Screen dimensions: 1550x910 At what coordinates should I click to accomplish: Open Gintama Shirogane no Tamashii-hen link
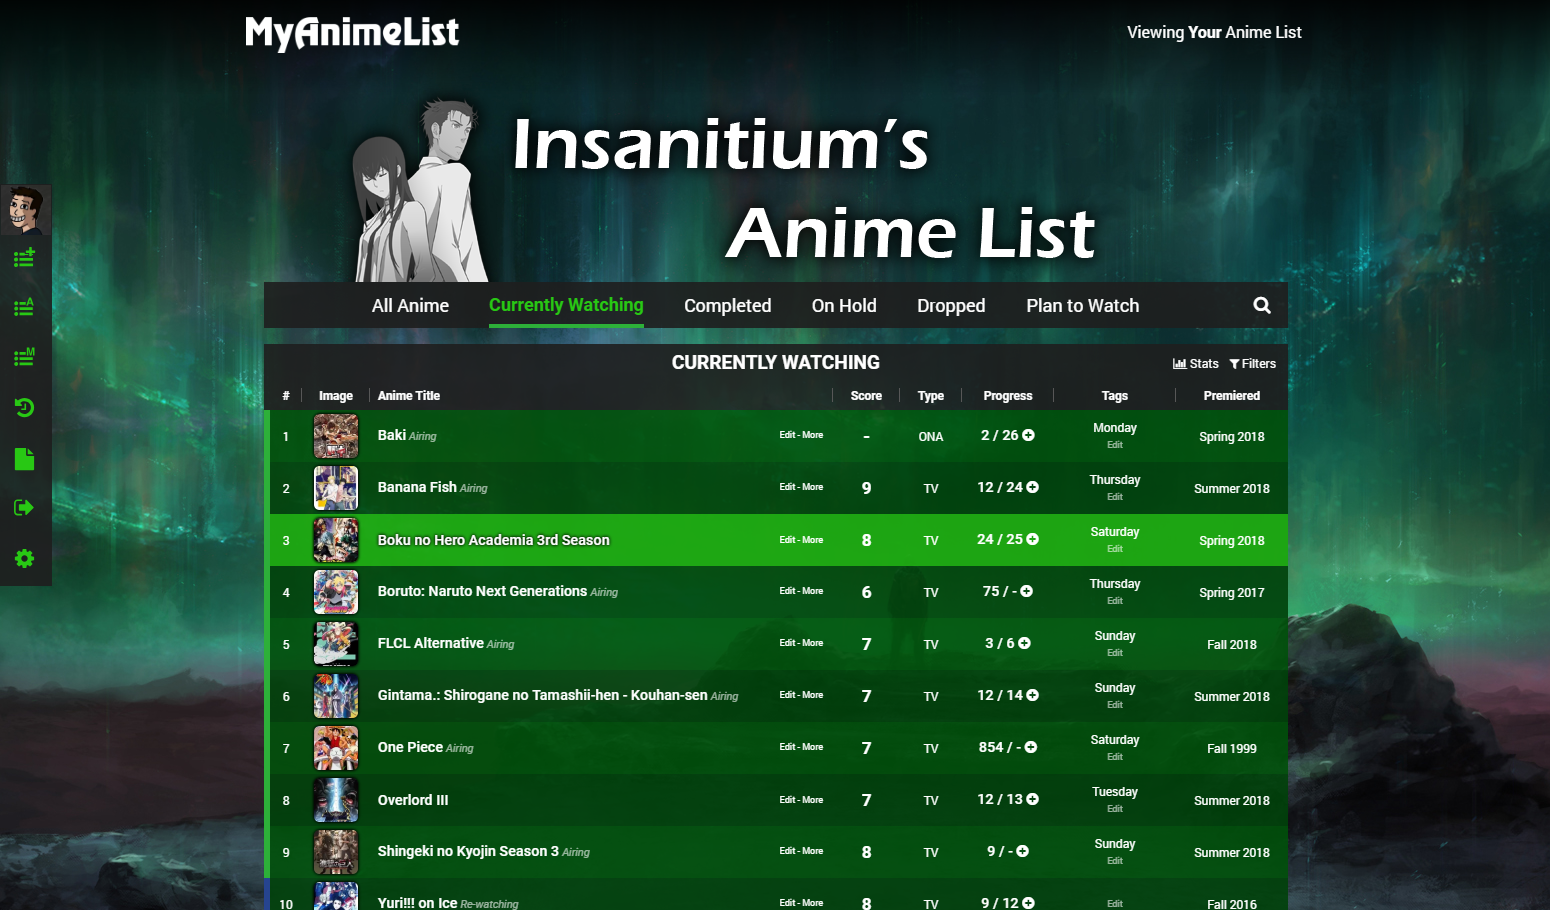click(542, 695)
